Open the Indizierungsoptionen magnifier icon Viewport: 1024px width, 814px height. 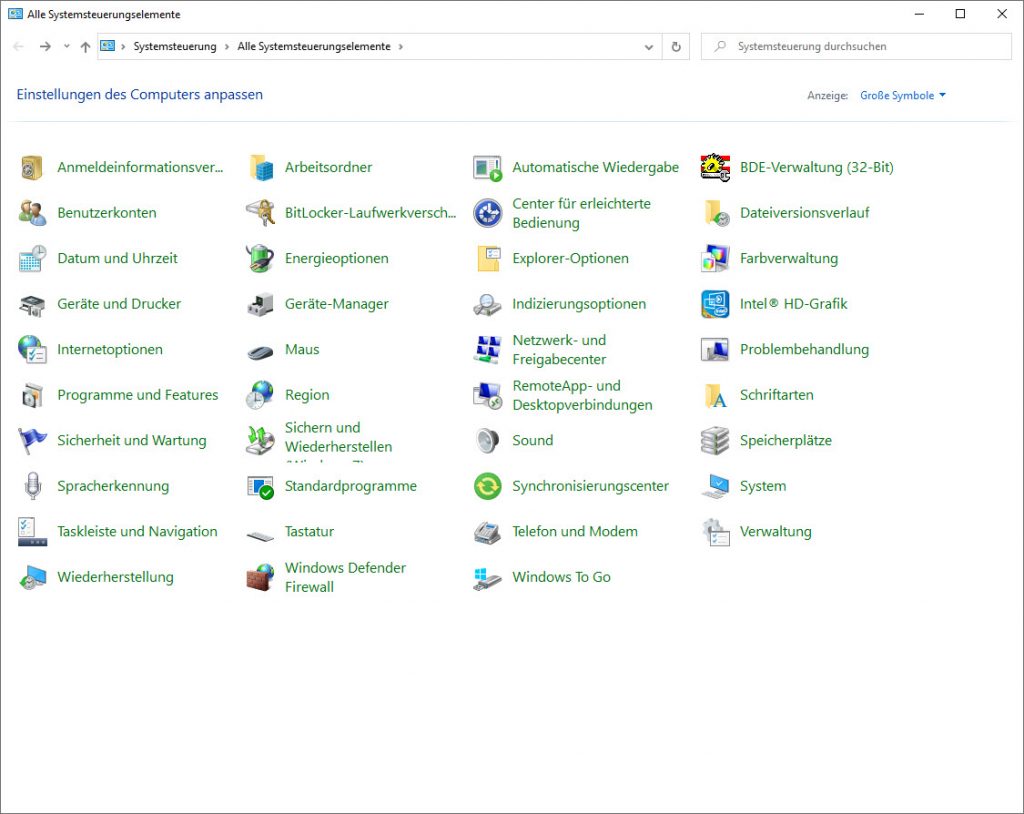click(487, 304)
